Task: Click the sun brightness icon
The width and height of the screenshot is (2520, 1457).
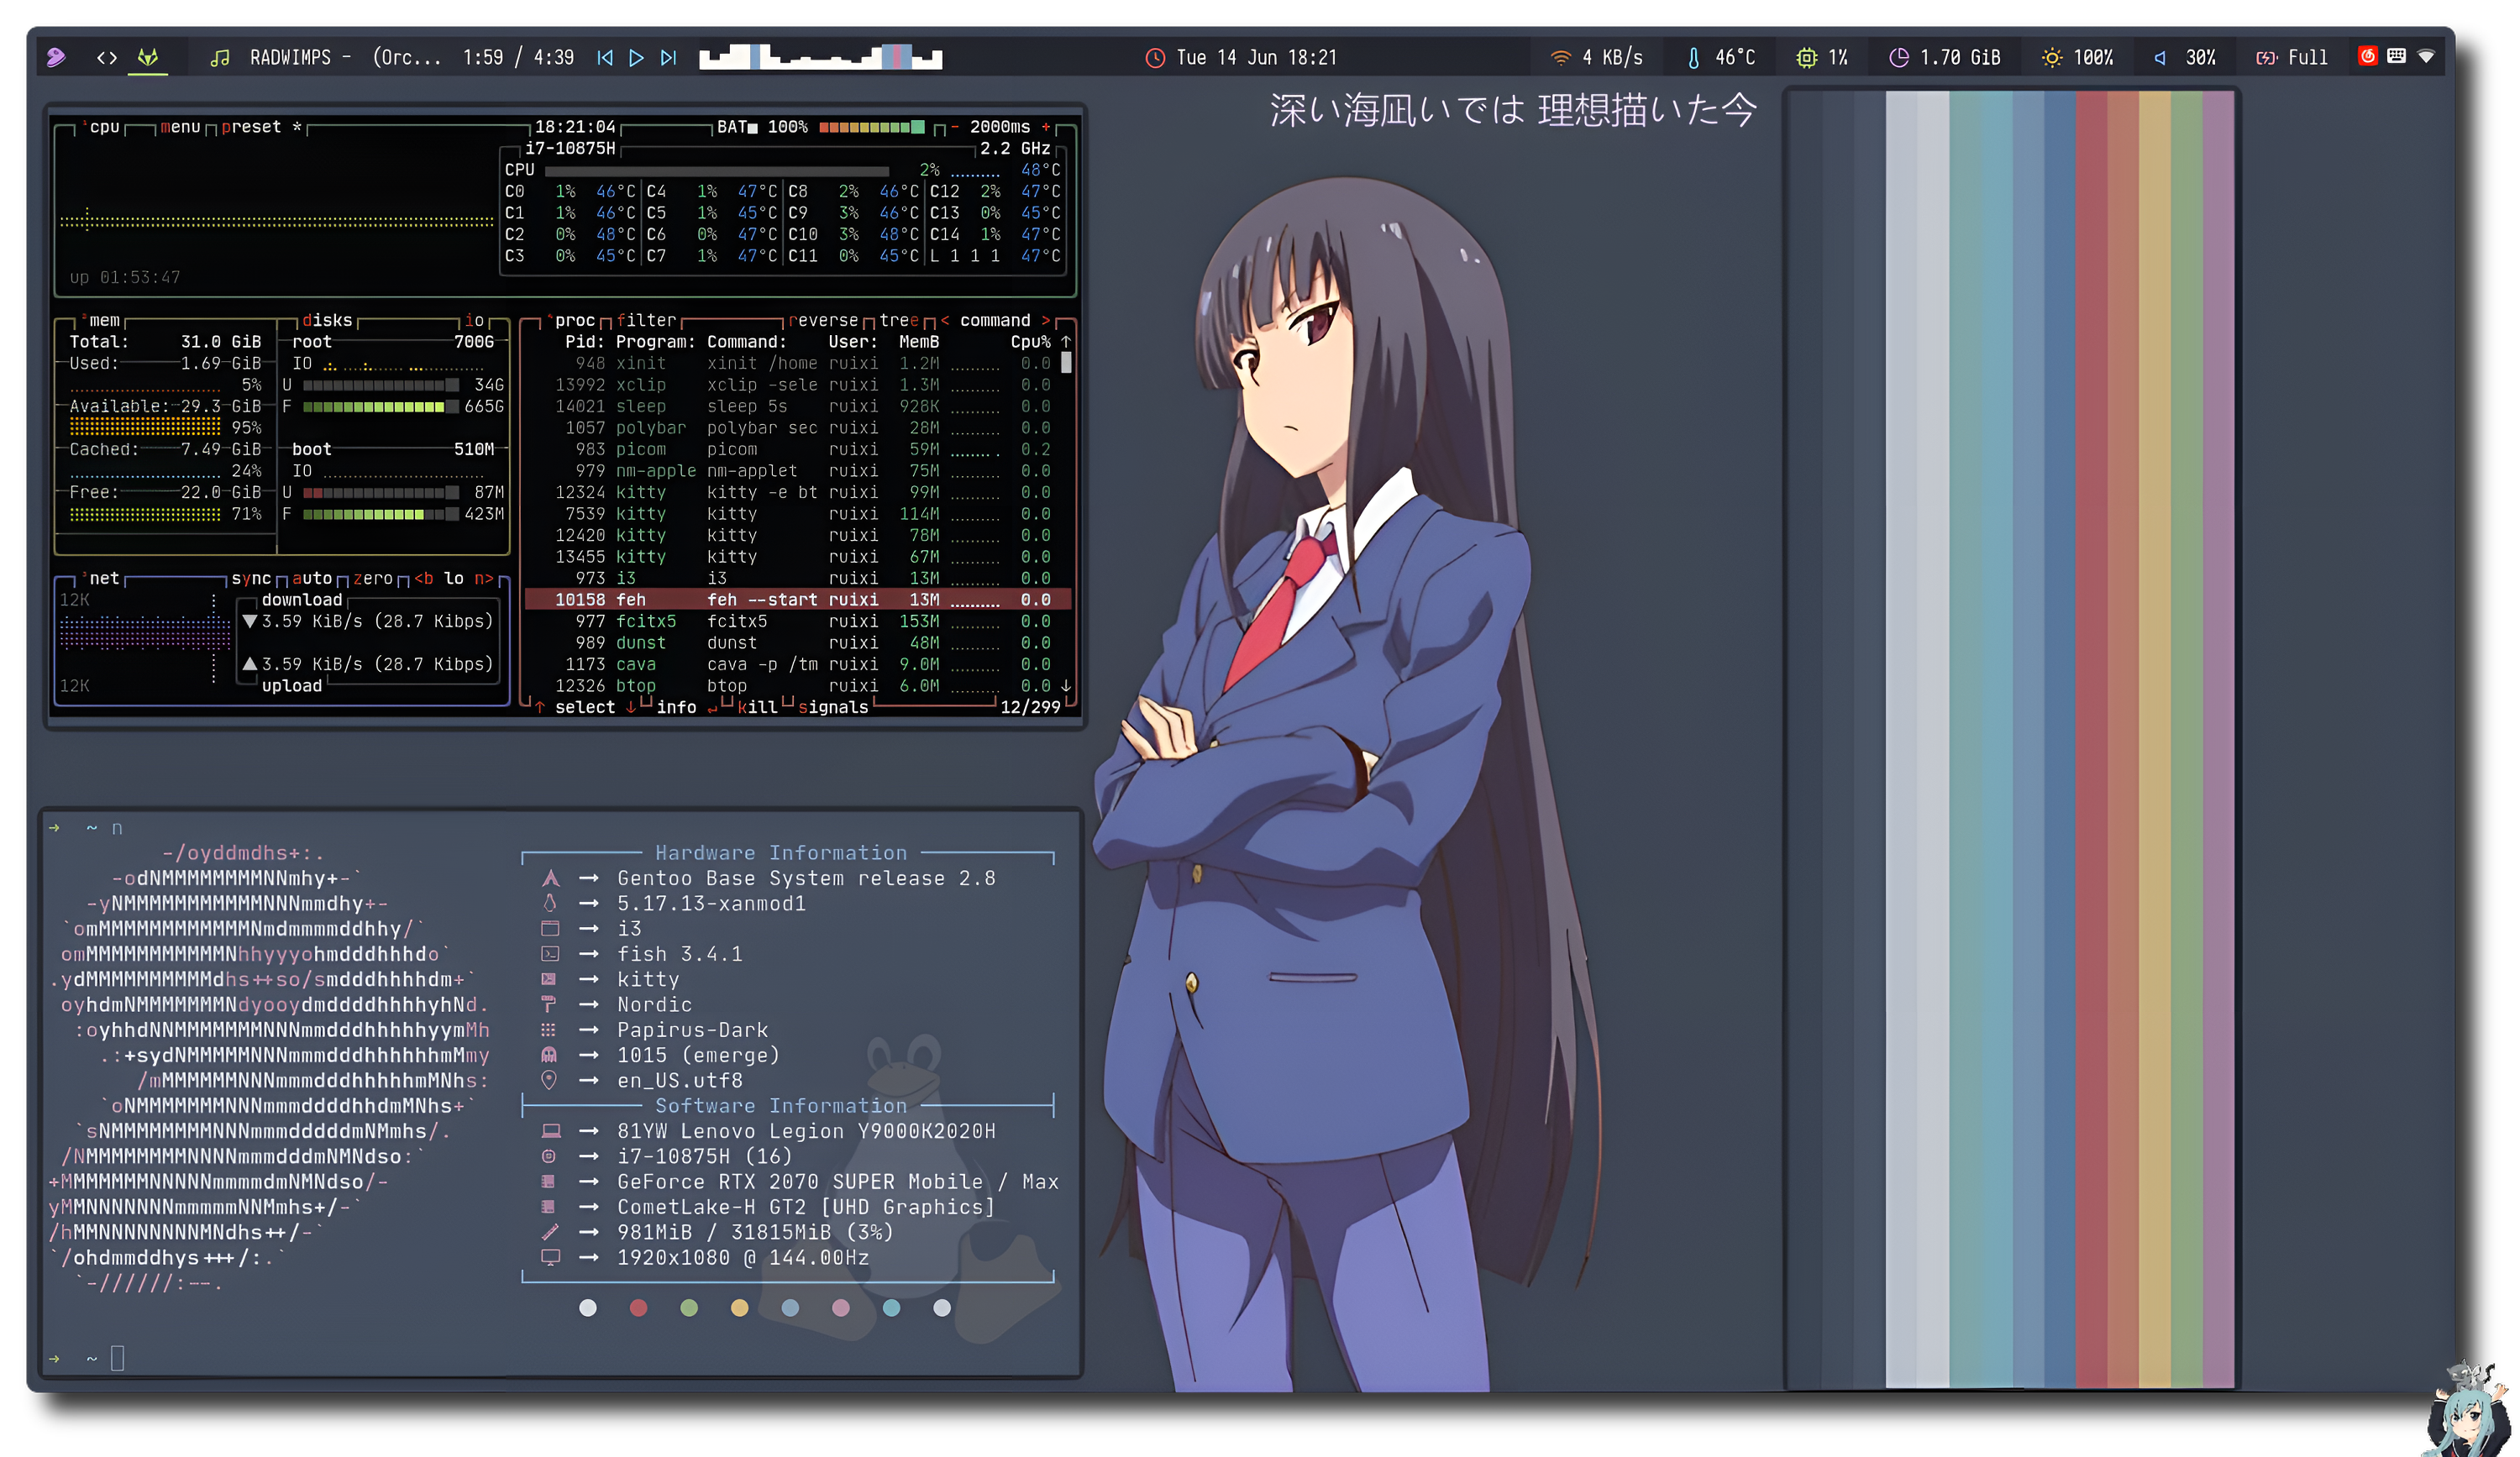Action: (2051, 58)
